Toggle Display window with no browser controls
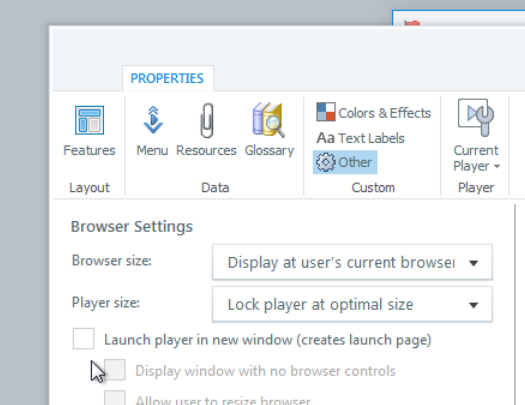The height and width of the screenshot is (405, 525). pyautogui.click(x=115, y=370)
